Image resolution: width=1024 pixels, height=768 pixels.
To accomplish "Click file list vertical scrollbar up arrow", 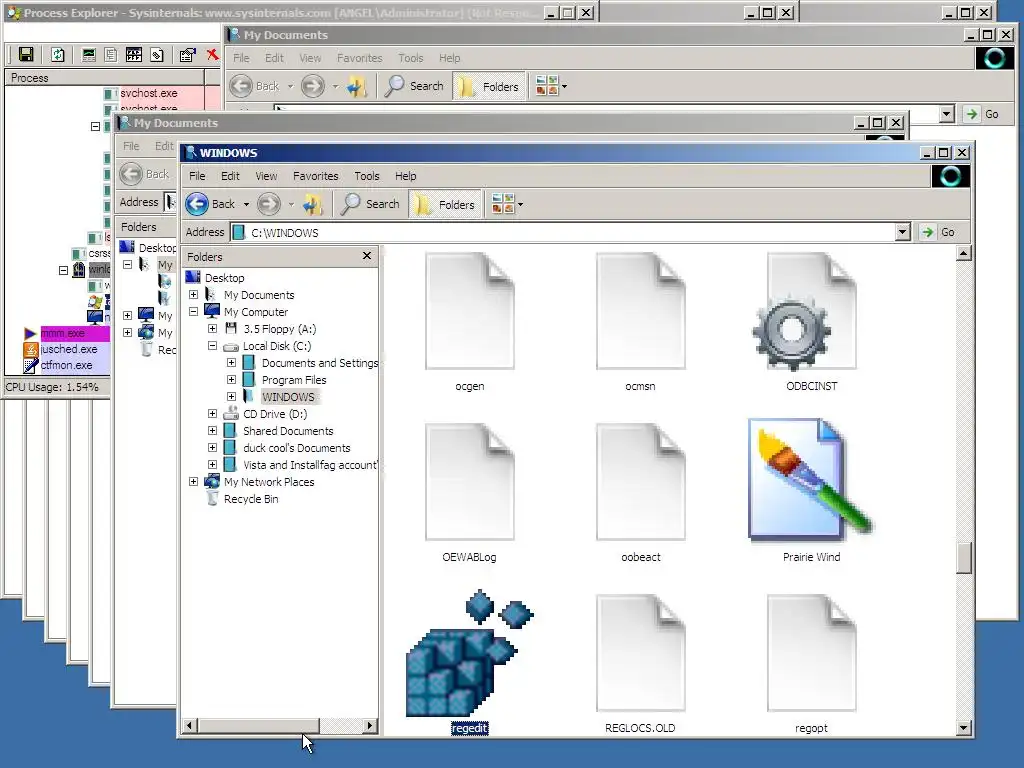I will click(x=964, y=253).
